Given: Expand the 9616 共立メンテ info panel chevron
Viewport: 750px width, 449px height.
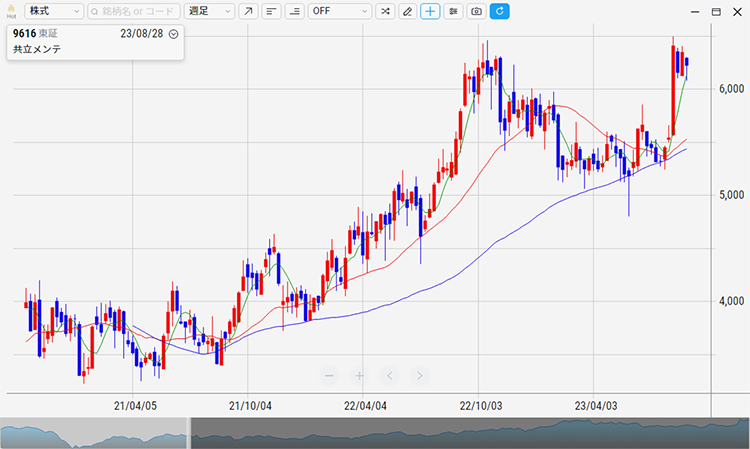Looking at the screenshot, I should (x=174, y=33).
